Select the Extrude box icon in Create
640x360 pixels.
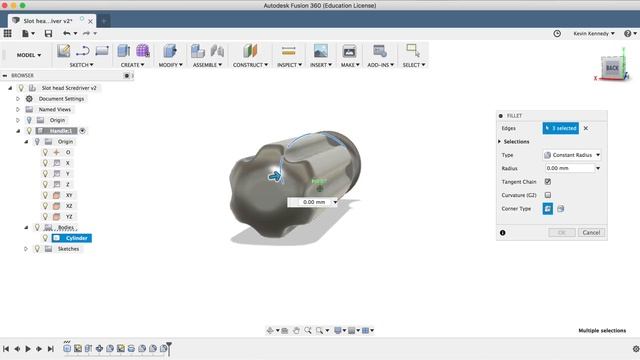pyautogui.click(x=124, y=51)
